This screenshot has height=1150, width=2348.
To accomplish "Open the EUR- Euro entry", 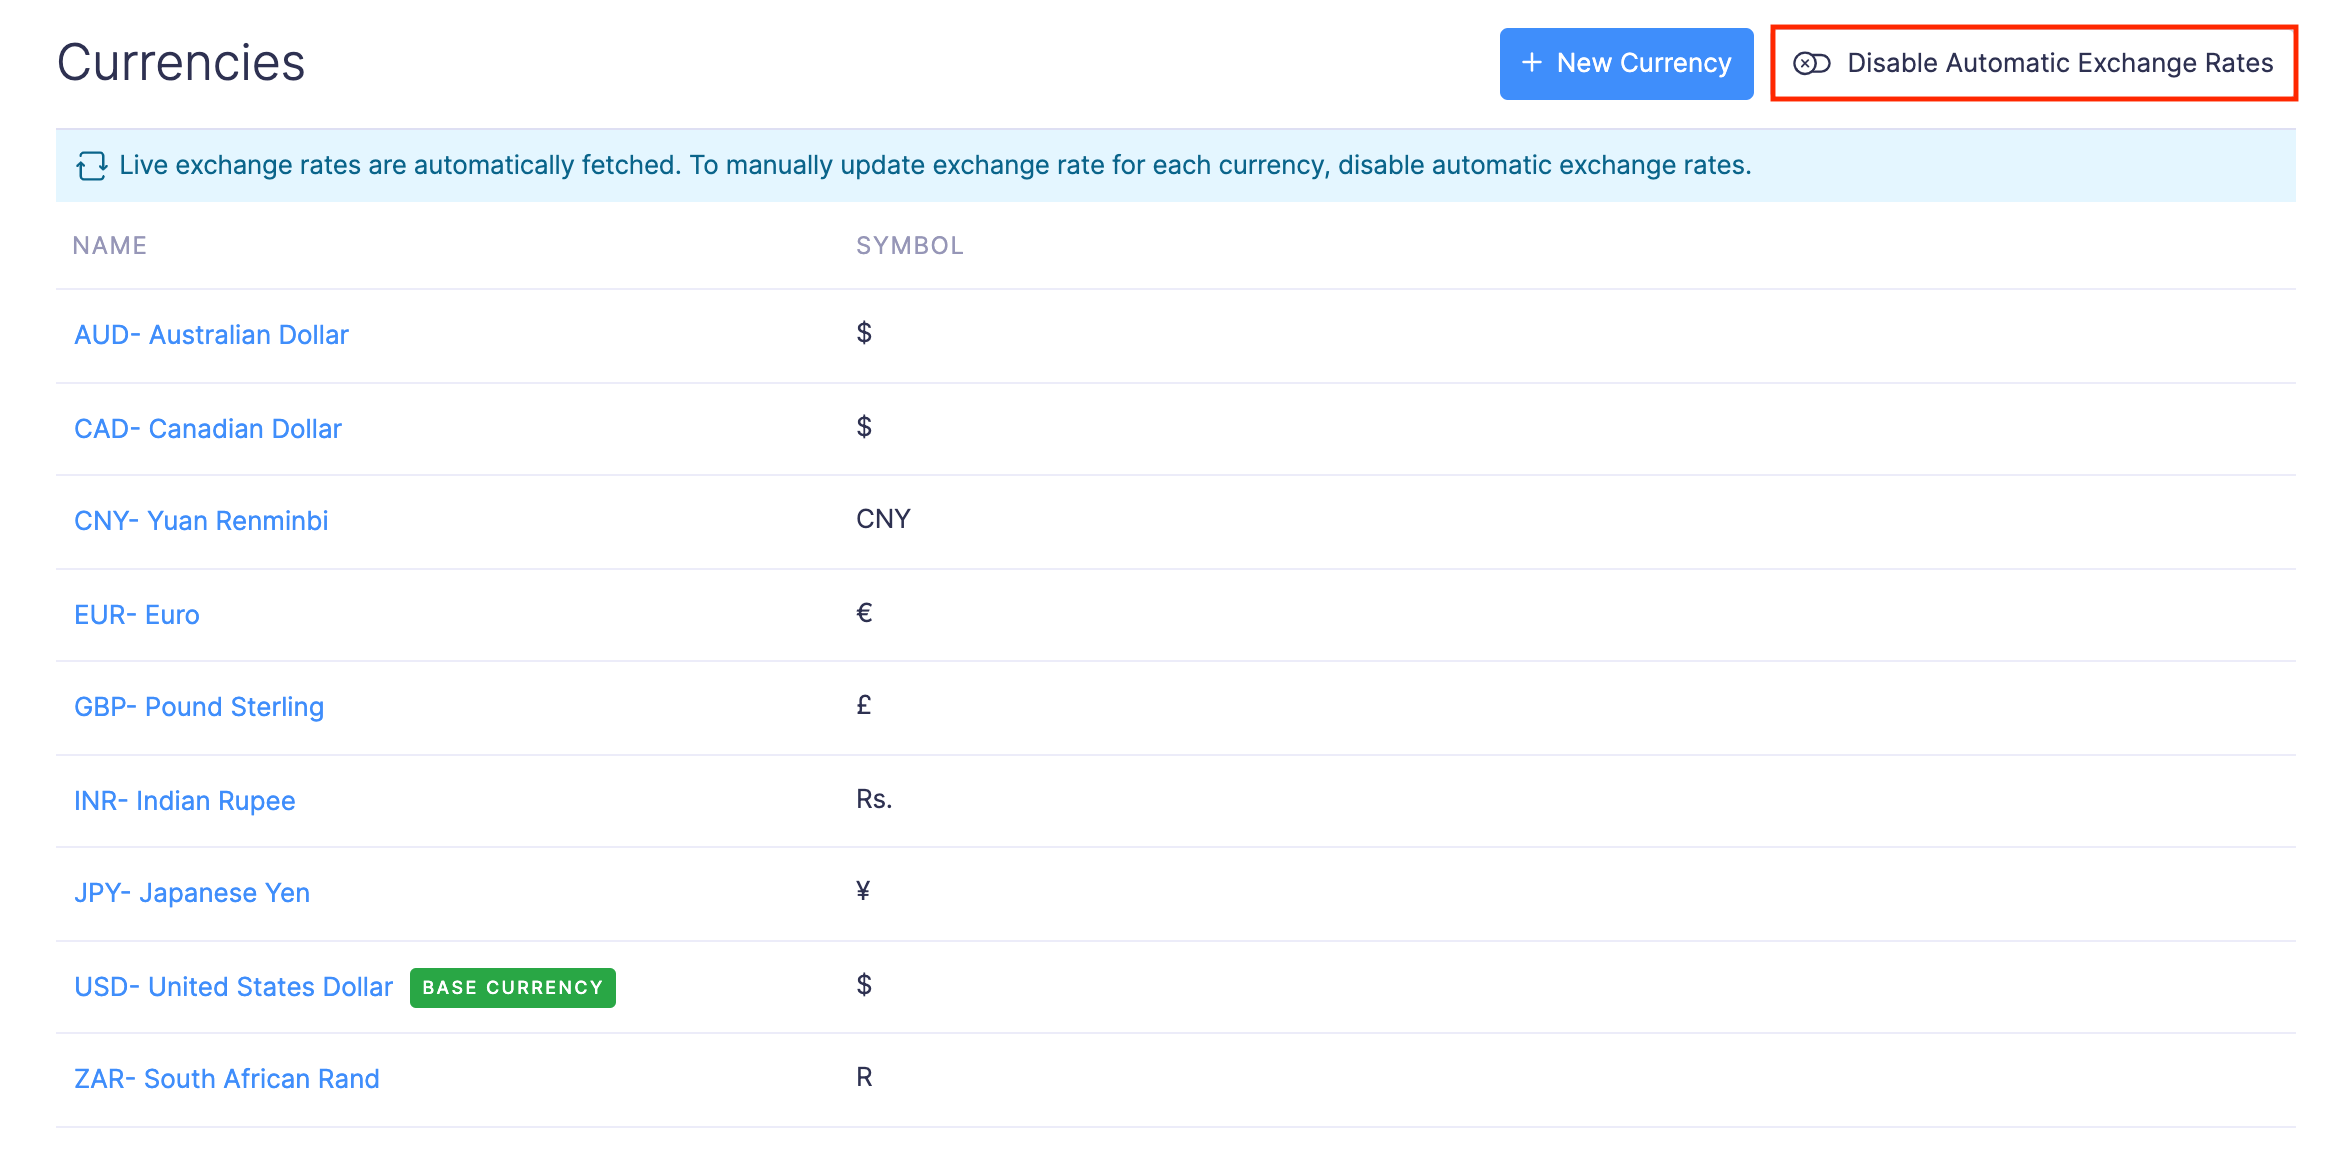I will click(137, 615).
